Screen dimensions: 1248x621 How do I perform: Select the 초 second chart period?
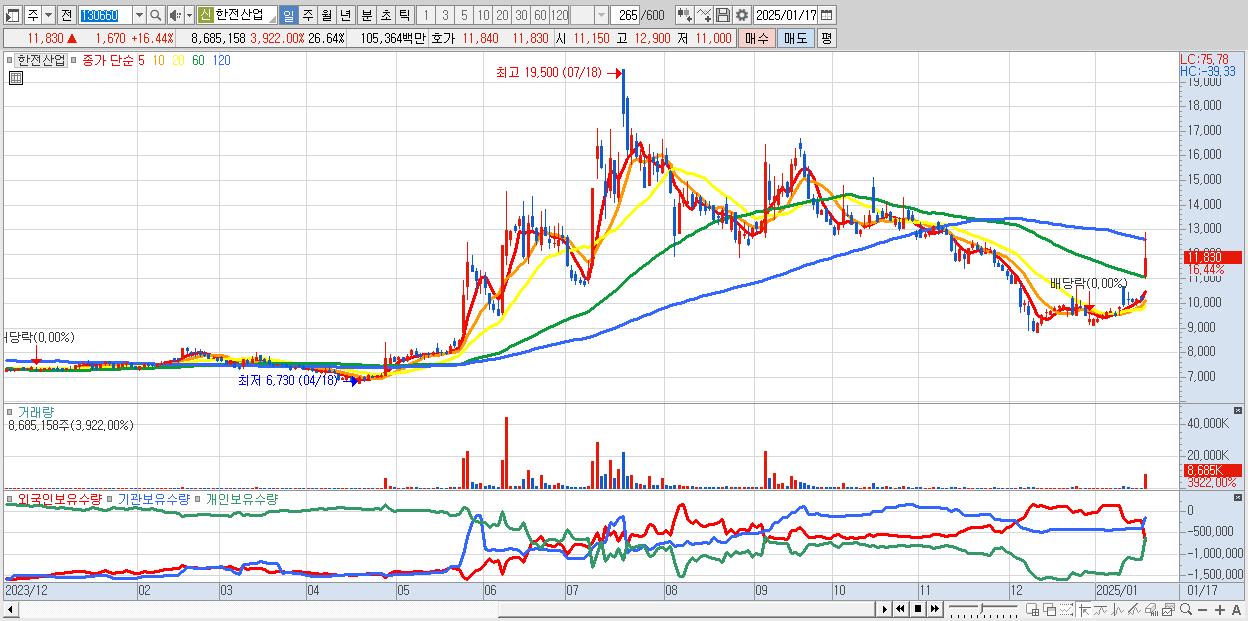coord(385,15)
